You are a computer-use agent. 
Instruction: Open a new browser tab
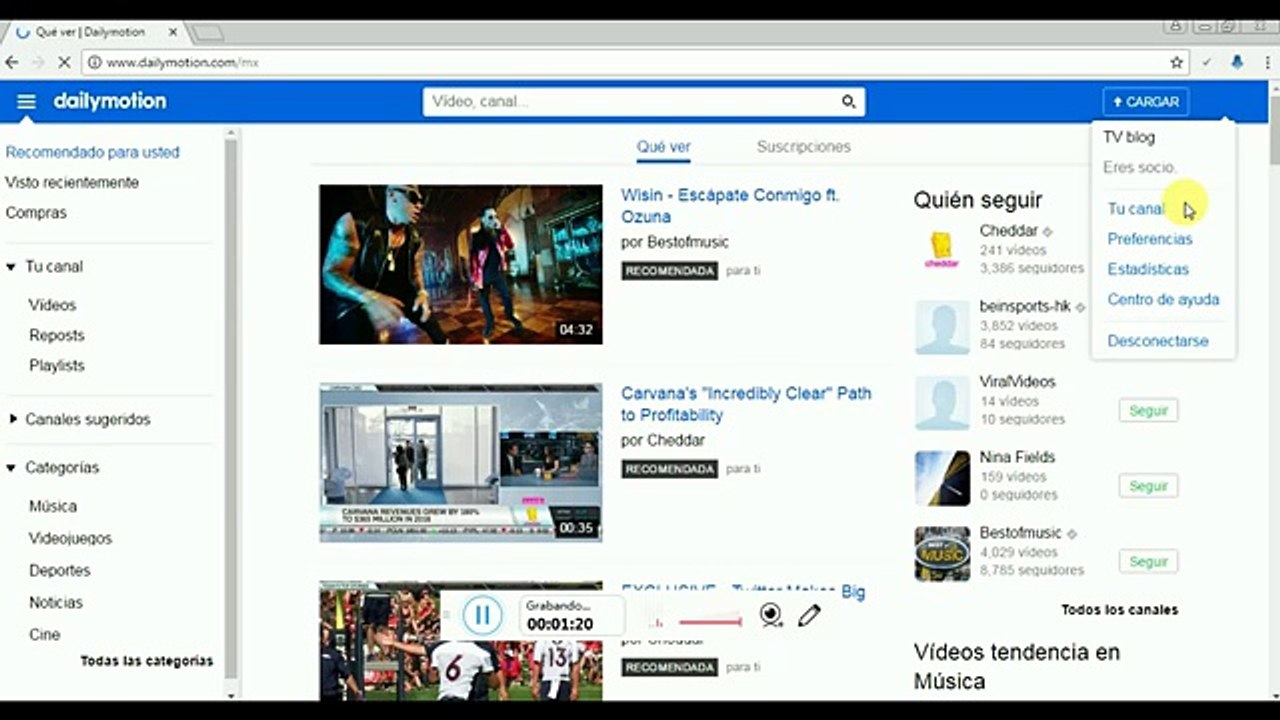click(x=207, y=32)
